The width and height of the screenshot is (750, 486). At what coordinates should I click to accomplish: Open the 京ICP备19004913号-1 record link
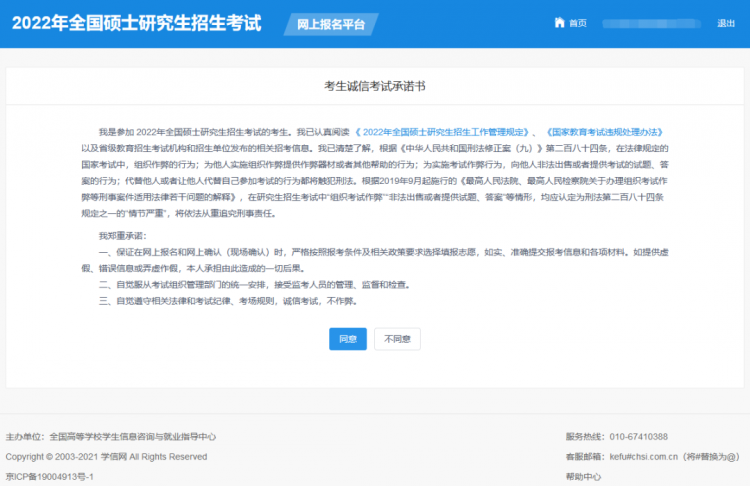[x=49, y=477]
